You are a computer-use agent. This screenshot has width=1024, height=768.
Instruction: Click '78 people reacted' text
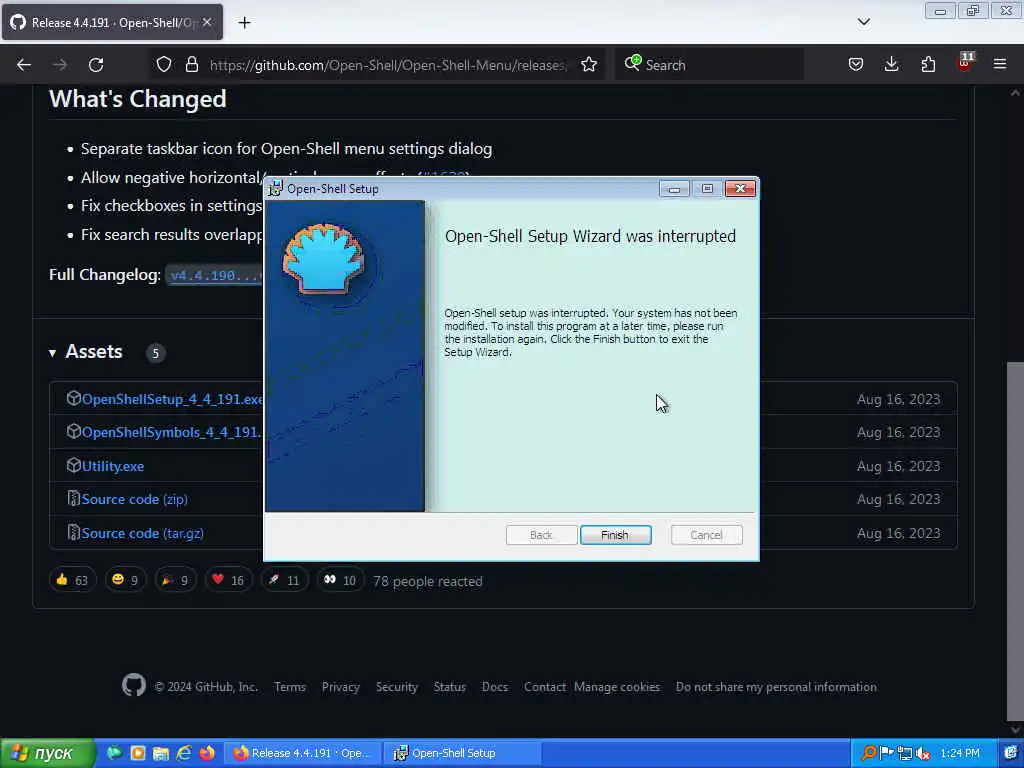[x=428, y=581]
